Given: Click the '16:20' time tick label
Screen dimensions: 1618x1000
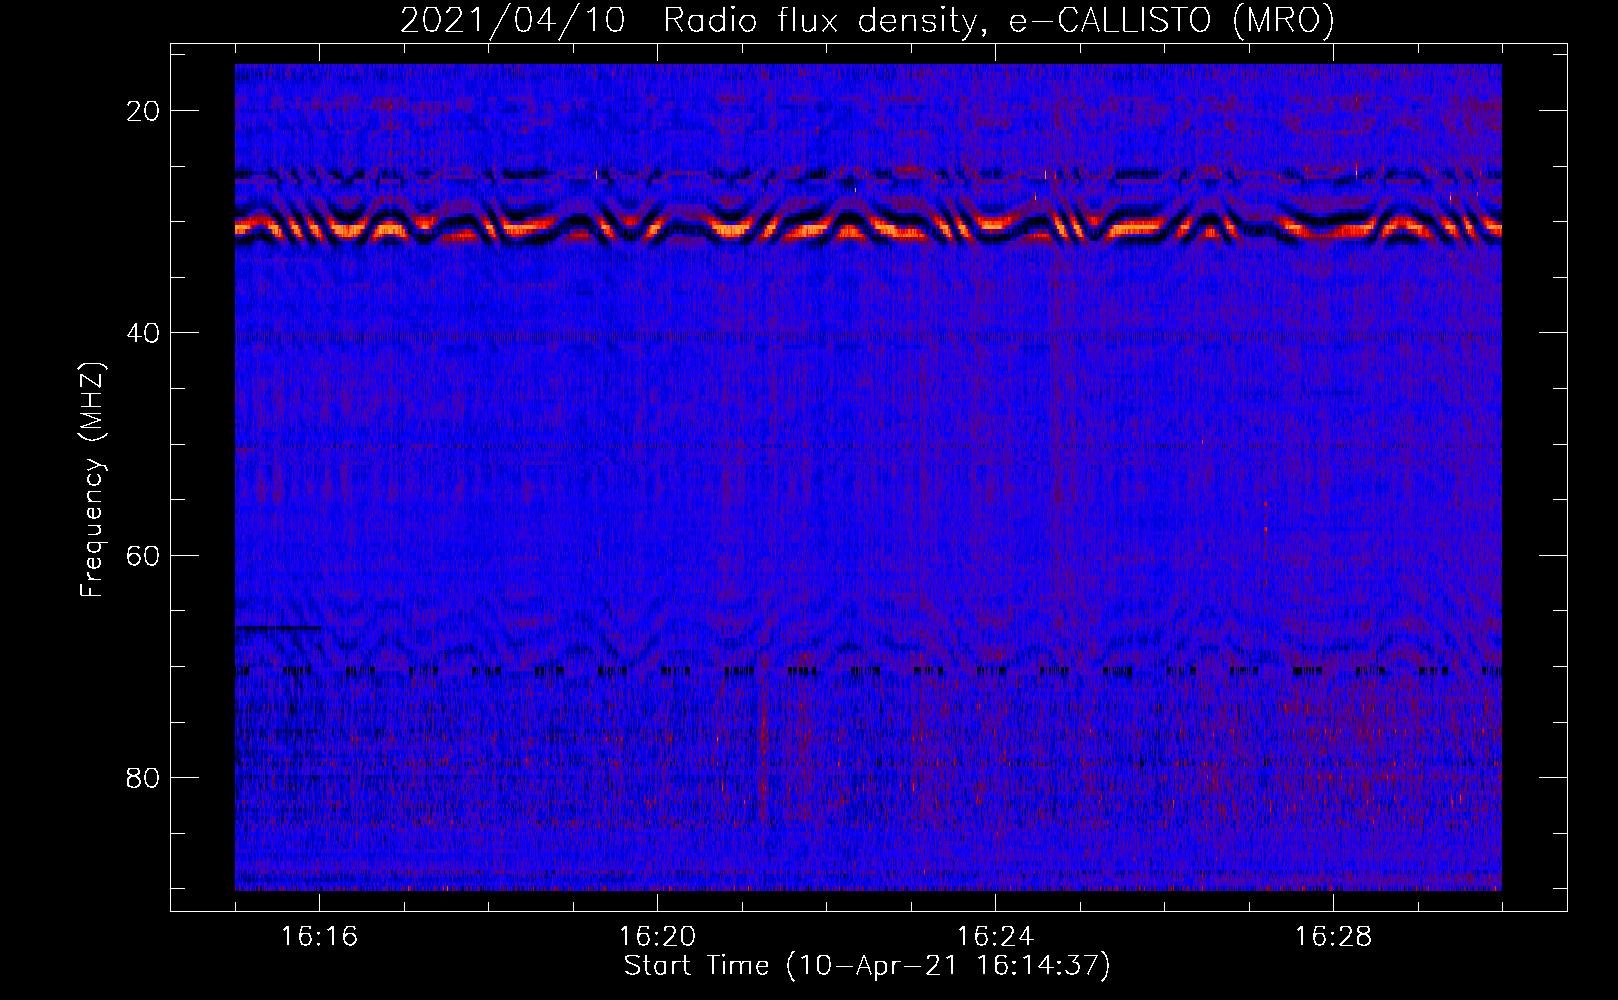Looking at the screenshot, I should (657, 937).
